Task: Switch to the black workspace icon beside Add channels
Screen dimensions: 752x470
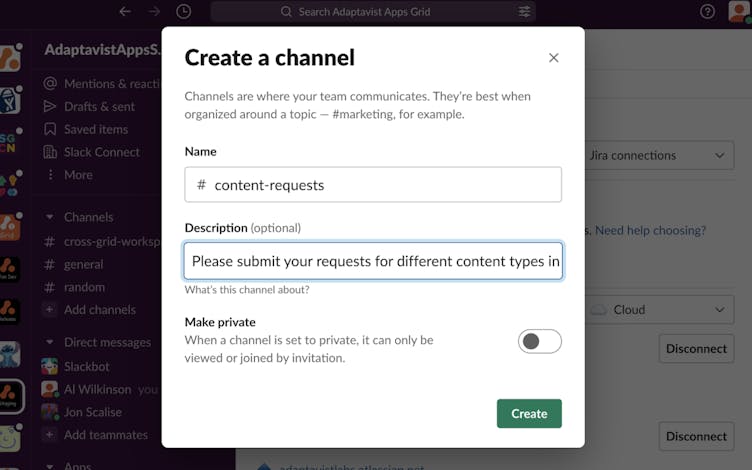Action: coord(10,312)
